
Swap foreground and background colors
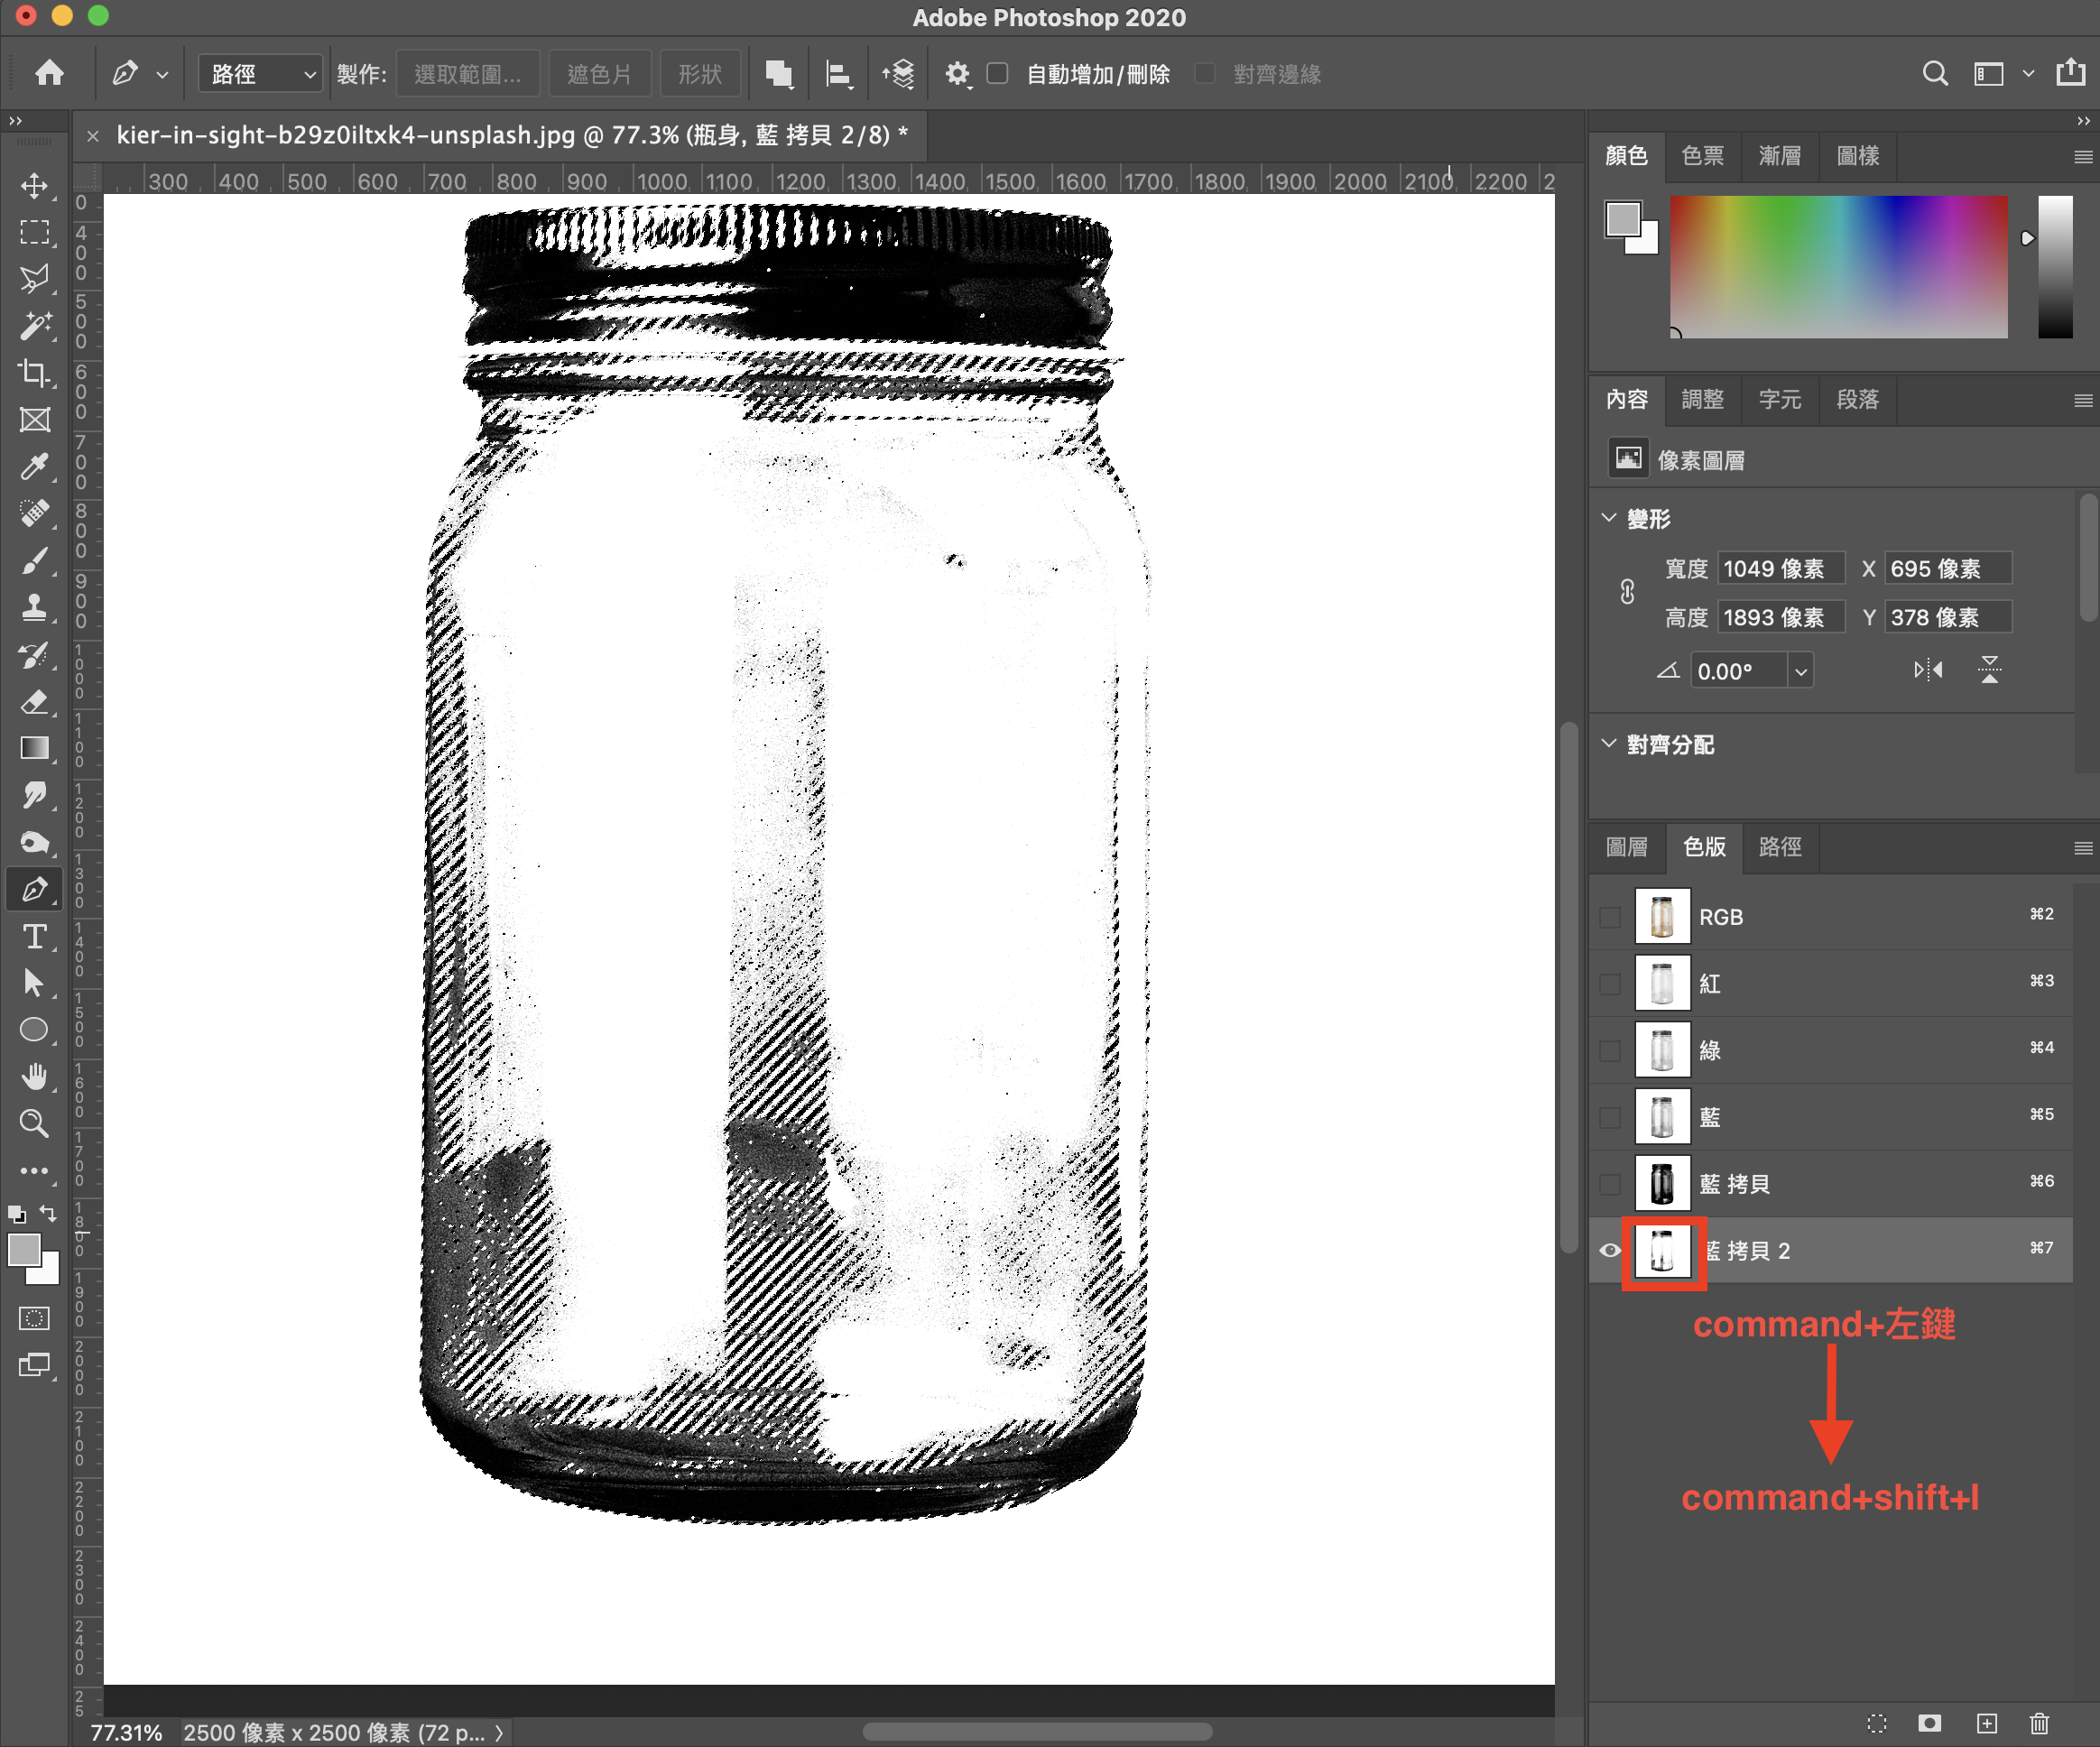(48, 1212)
